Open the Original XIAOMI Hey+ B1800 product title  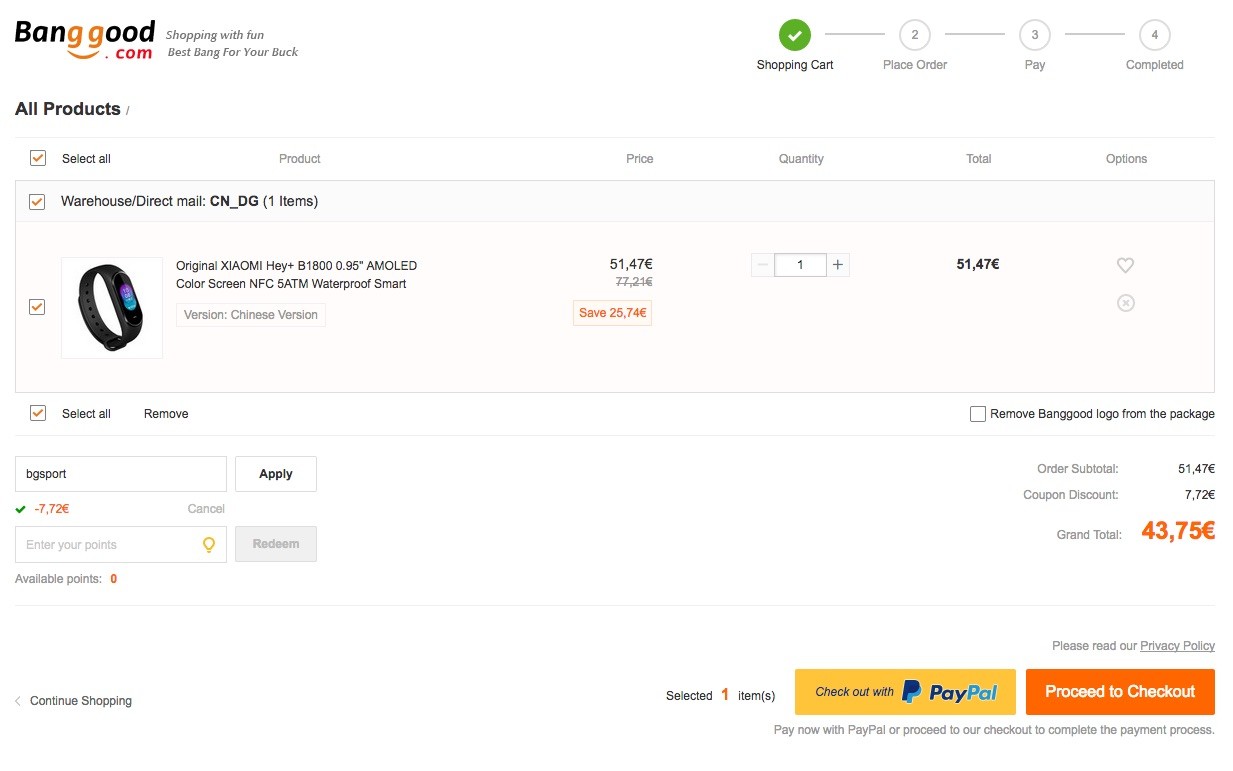(296, 274)
